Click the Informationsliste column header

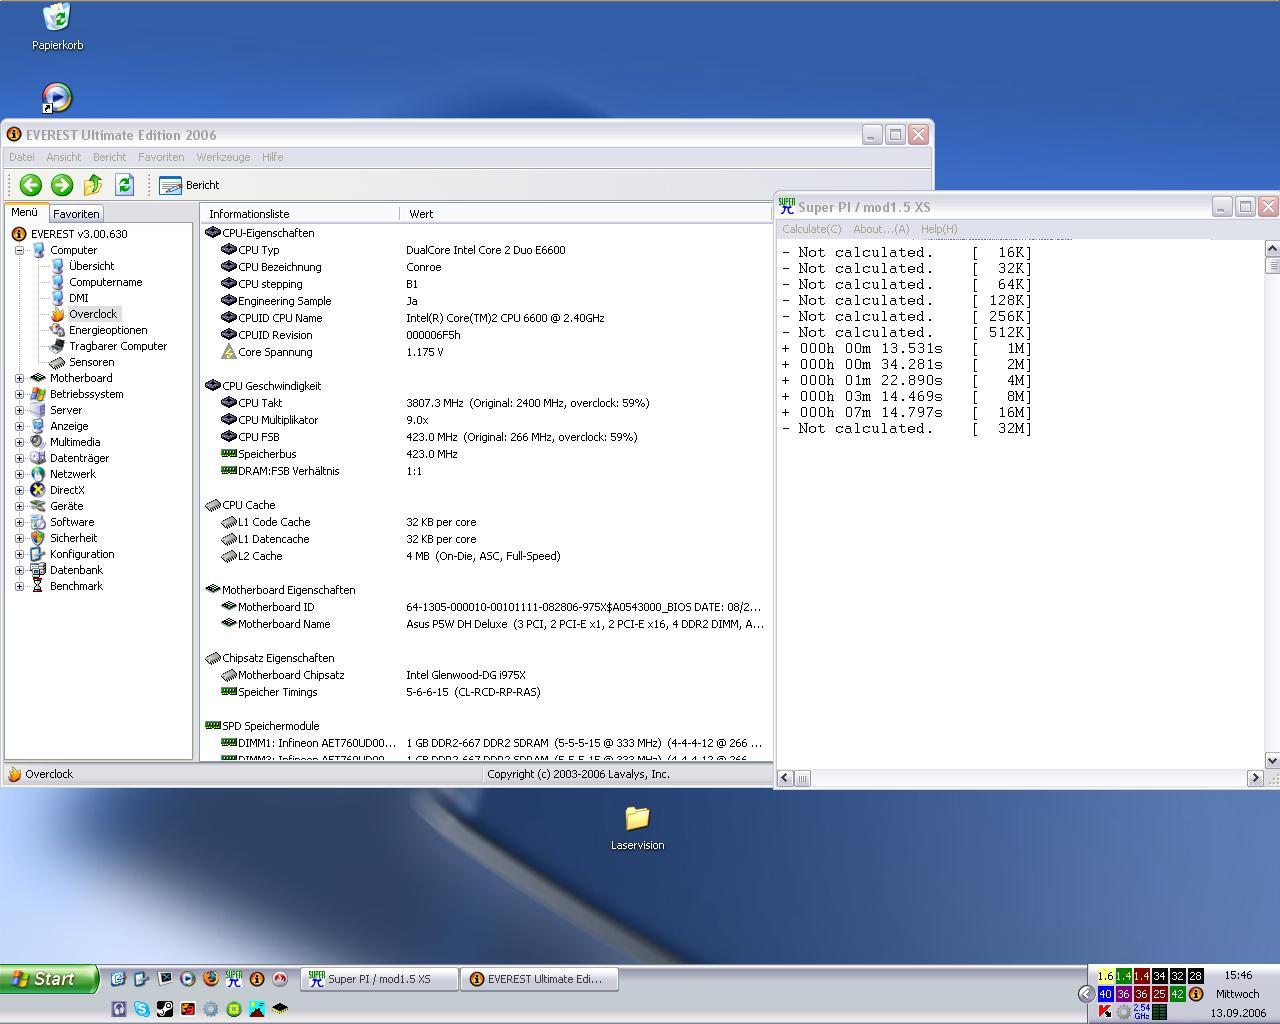tap(299, 214)
